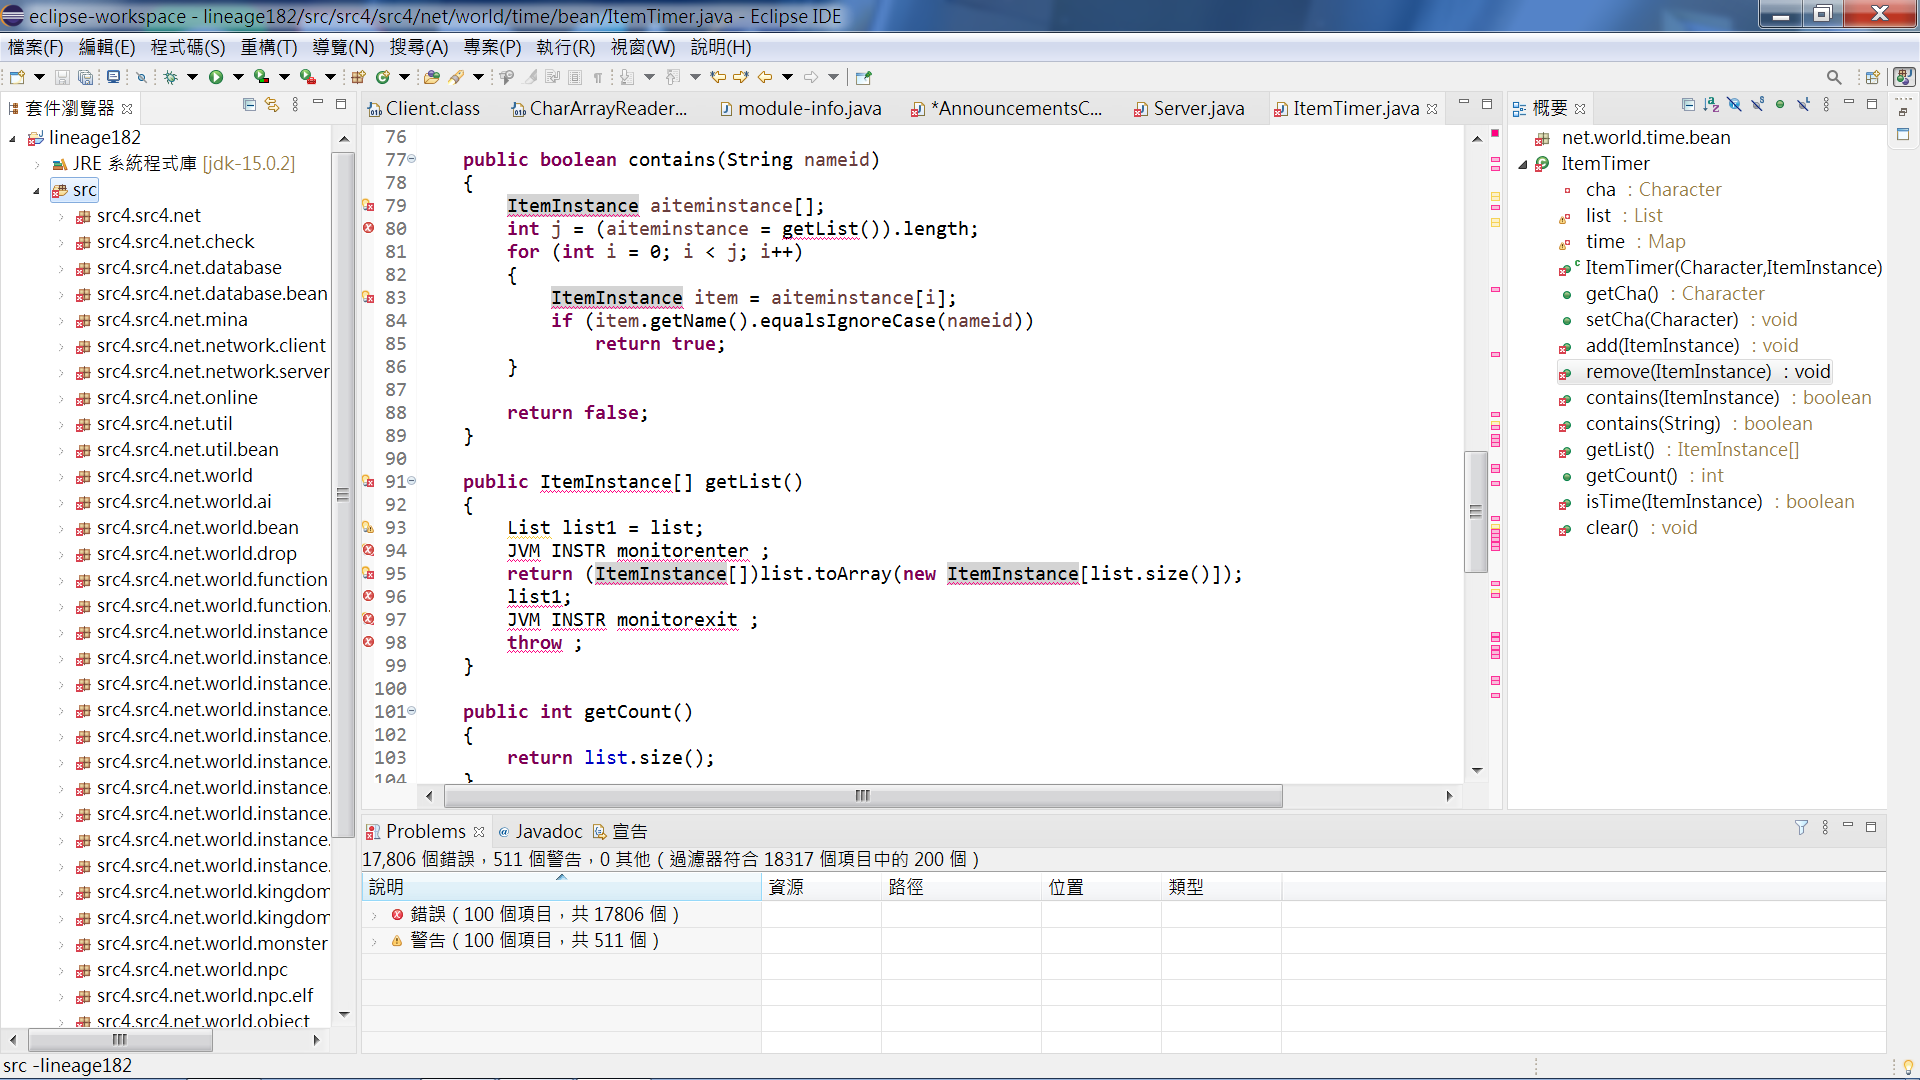Click the editor vertical scrollbar thumb

click(1476, 511)
